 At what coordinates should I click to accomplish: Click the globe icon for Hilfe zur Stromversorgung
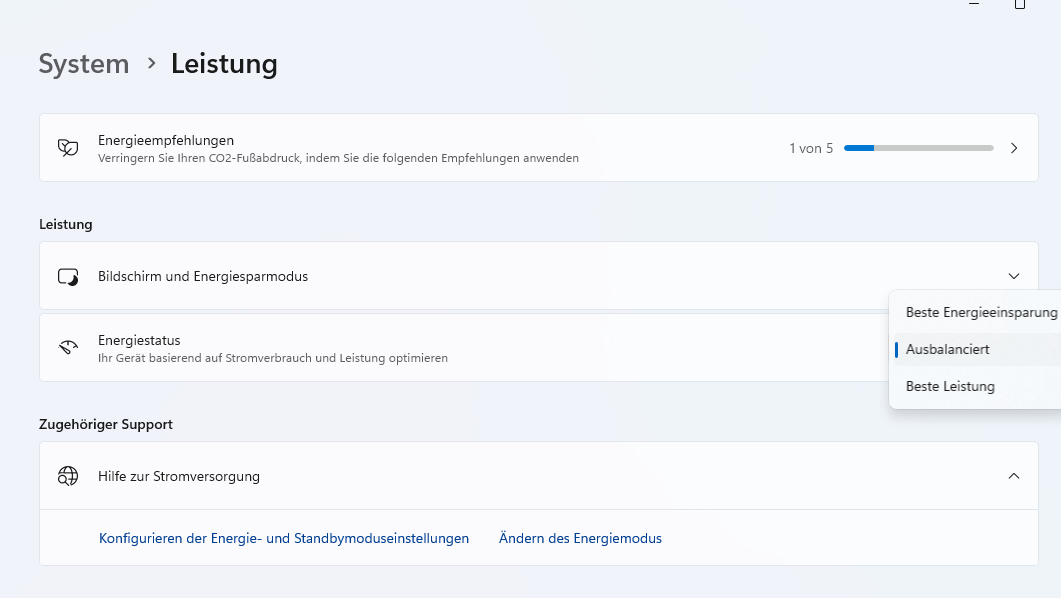point(68,476)
